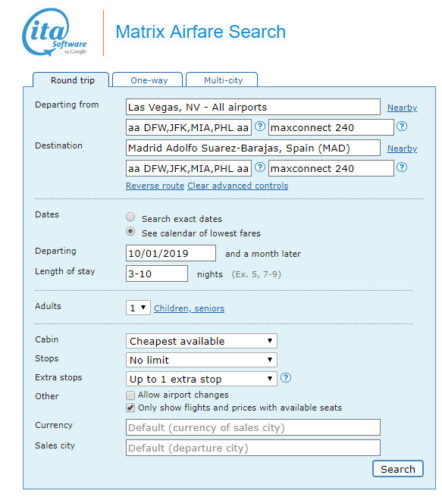This screenshot has height=500, width=442.
Task: Click the Reverse route link
Action: 155,186
